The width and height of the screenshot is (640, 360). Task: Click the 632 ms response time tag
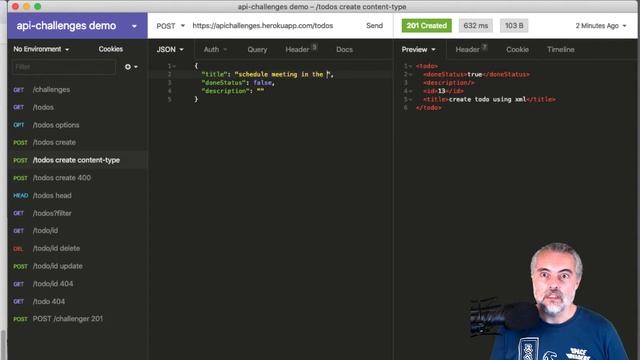point(476,26)
